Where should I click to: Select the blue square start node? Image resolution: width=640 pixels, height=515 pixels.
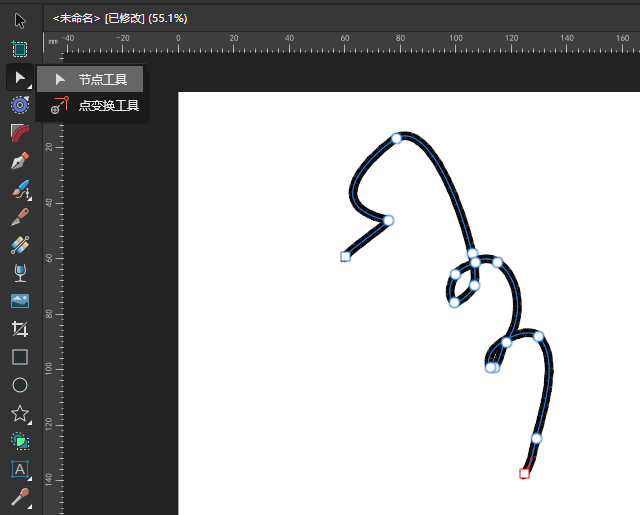tap(345, 256)
